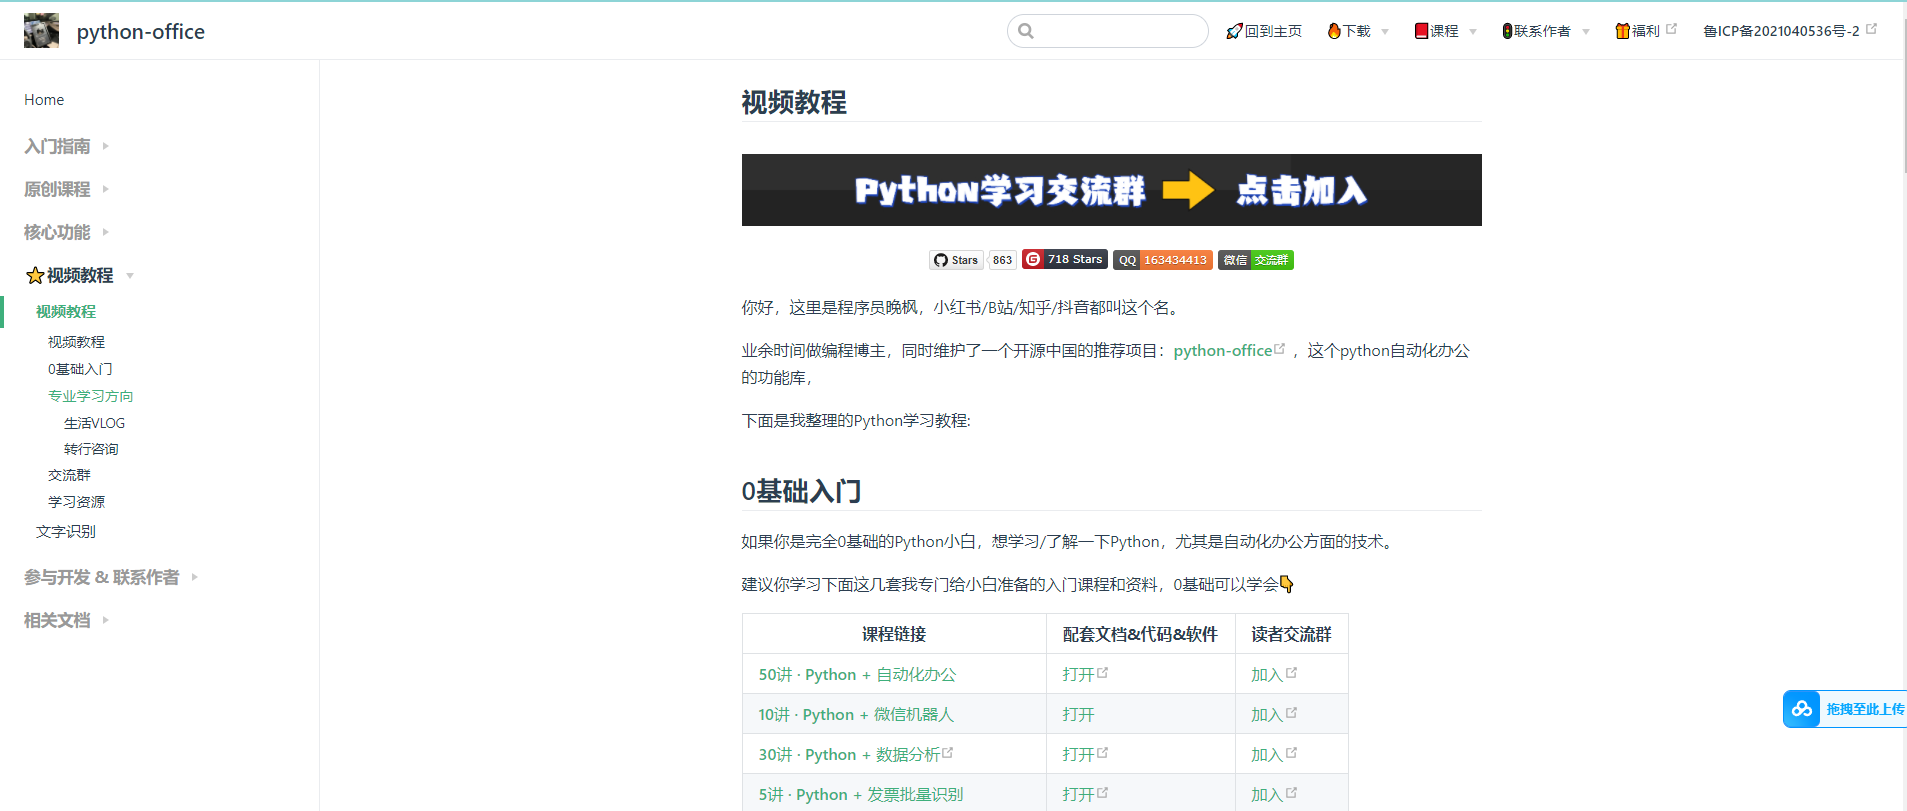Click the Gitee 718 Stars badge
The image size is (1907, 811).
1064,259
